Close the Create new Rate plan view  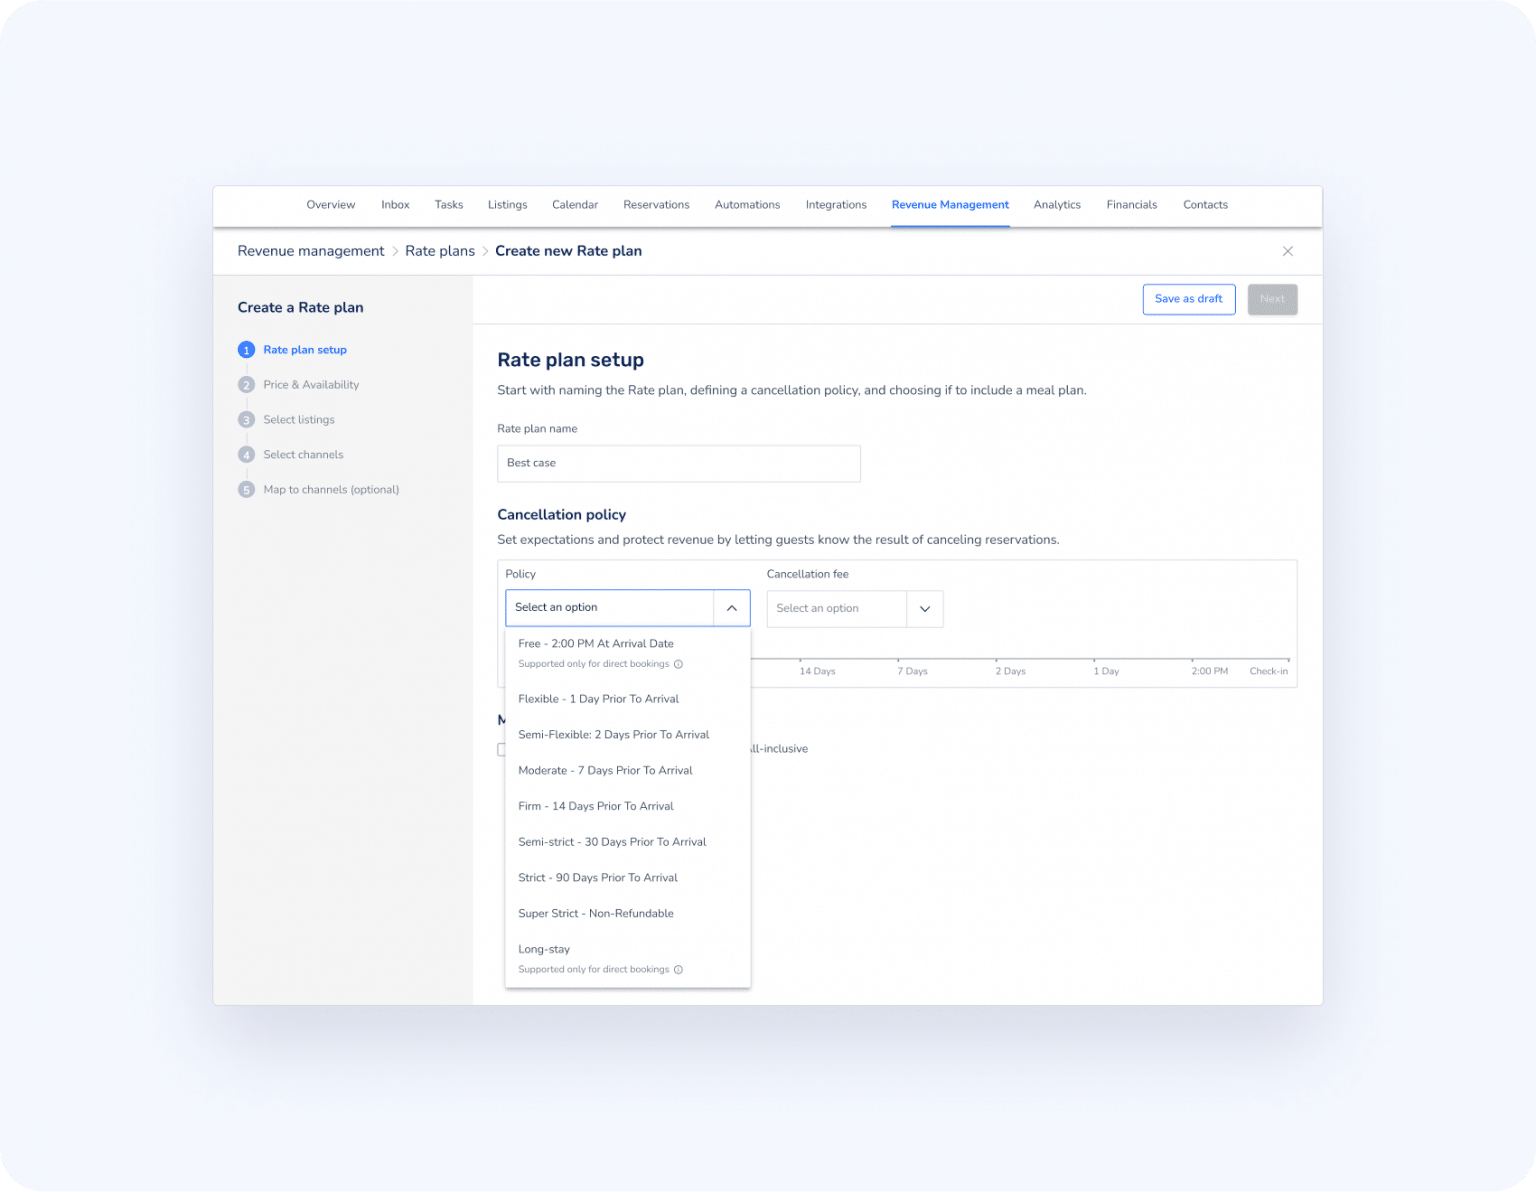pos(1288,251)
